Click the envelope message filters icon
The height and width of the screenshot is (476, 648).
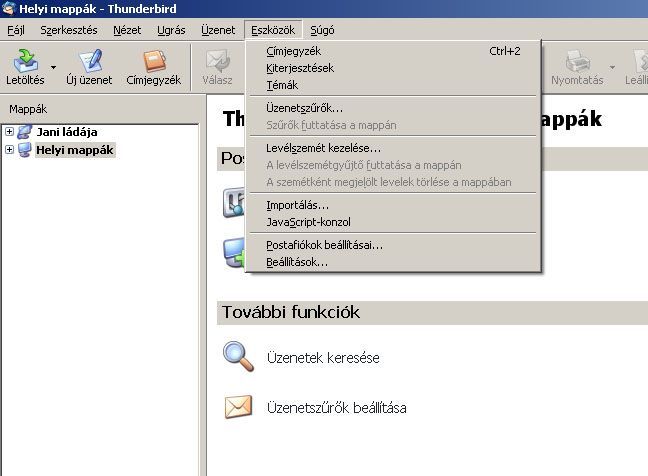tap(238, 407)
